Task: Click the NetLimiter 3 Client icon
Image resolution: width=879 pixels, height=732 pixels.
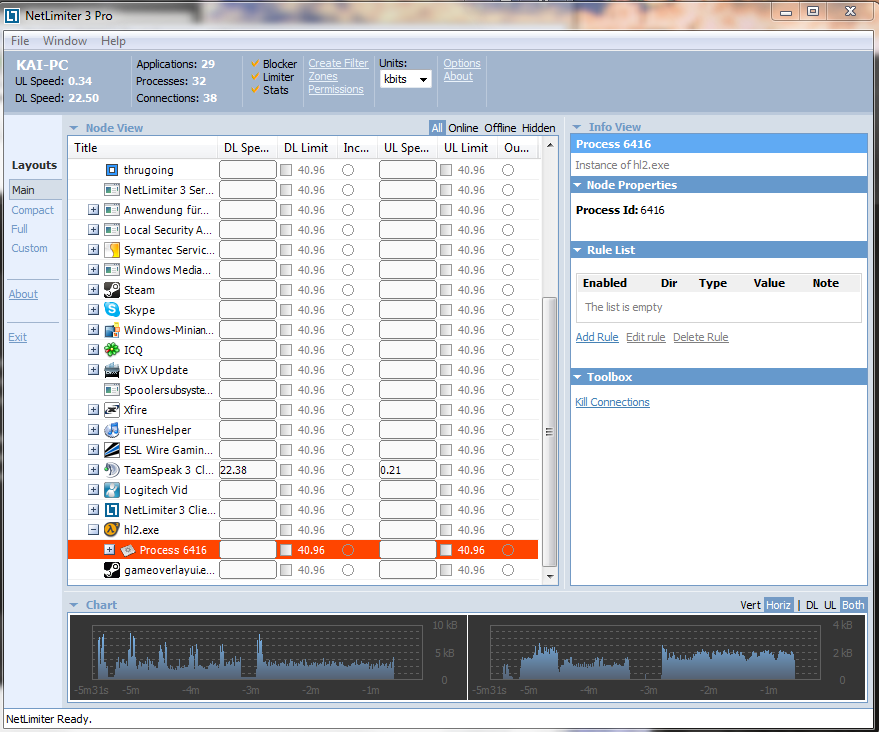Action: pyautogui.click(x=112, y=510)
